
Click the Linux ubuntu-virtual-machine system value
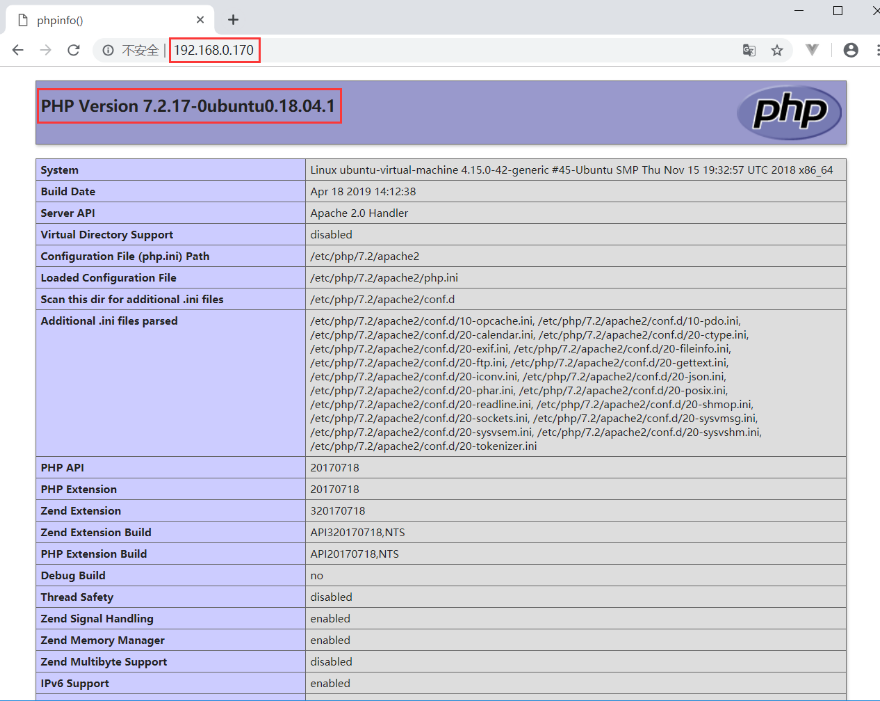pos(571,170)
